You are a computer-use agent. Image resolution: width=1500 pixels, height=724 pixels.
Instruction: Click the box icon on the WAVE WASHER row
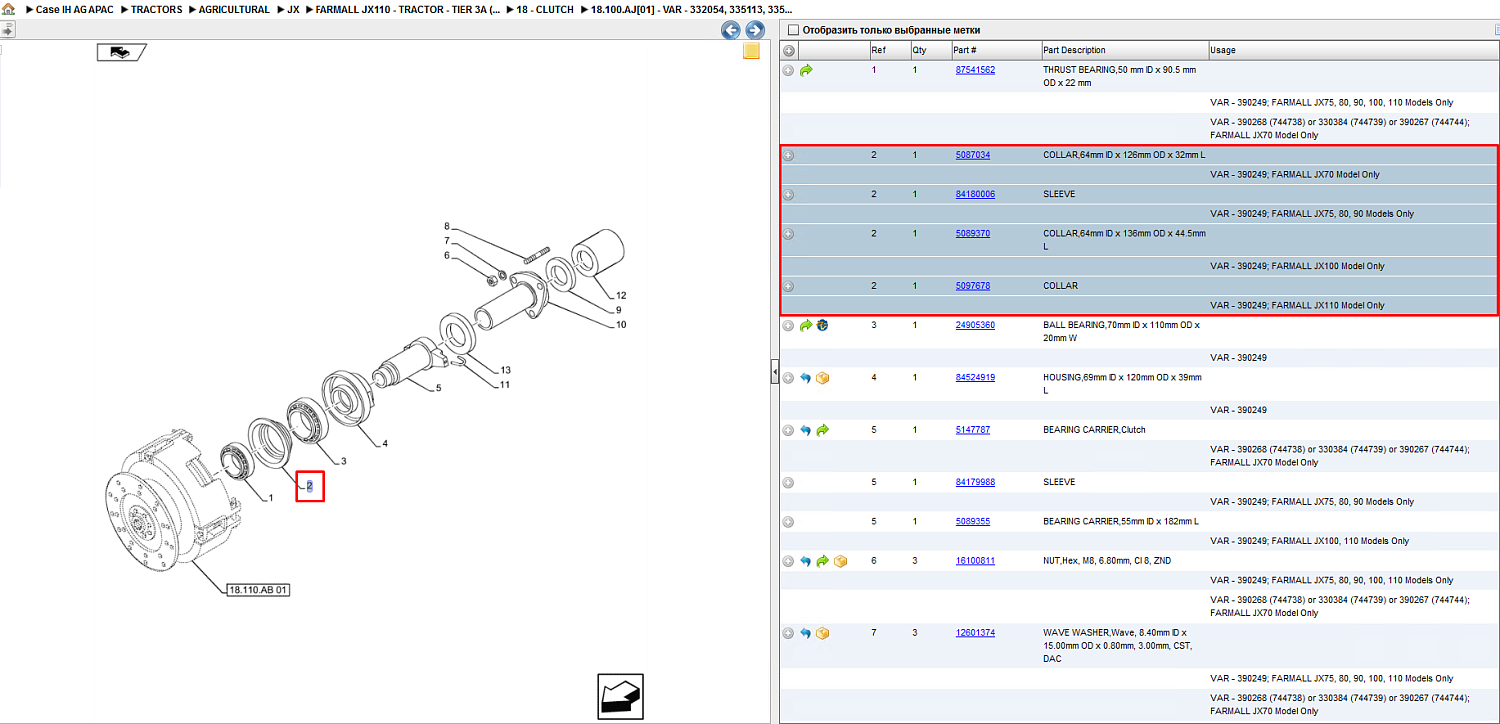[823, 634]
